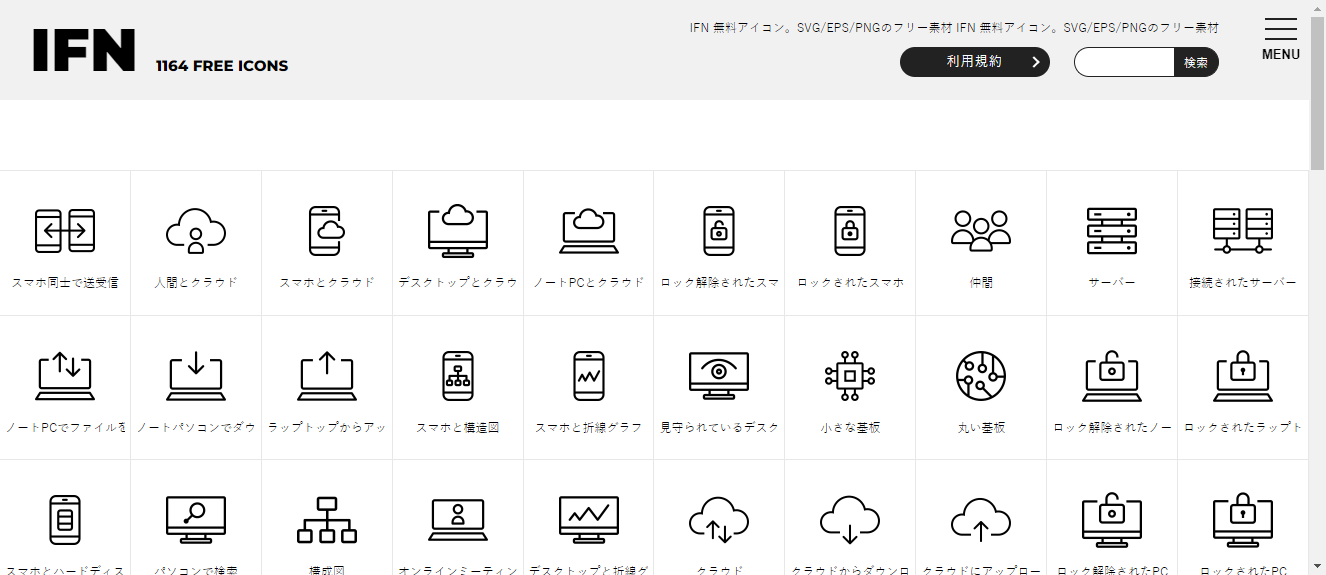Open the online meeting laptop icon

tap(458, 520)
